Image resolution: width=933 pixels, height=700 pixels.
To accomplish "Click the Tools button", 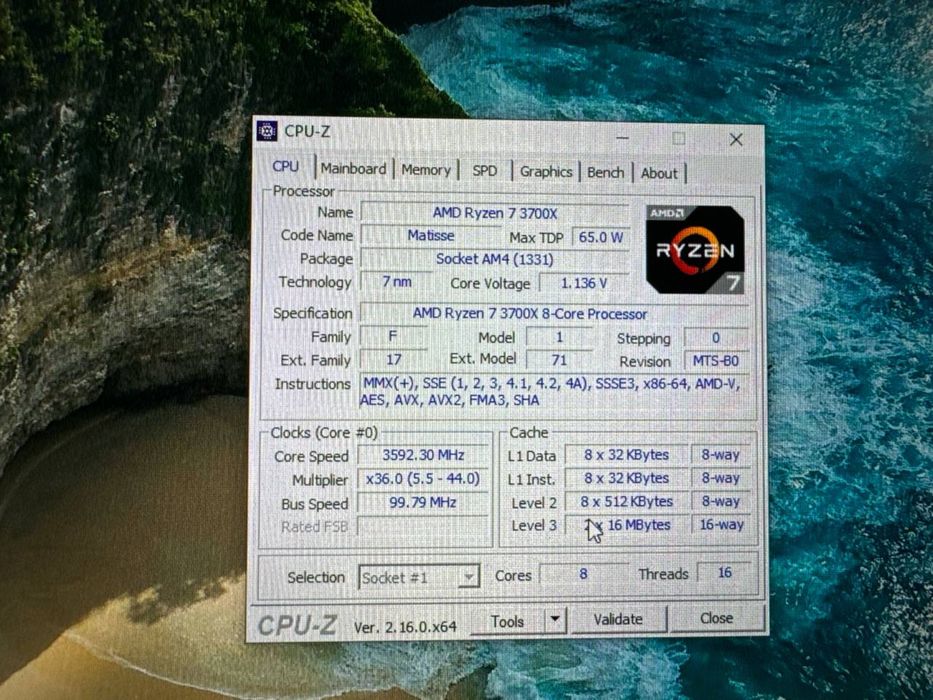I will [508, 621].
